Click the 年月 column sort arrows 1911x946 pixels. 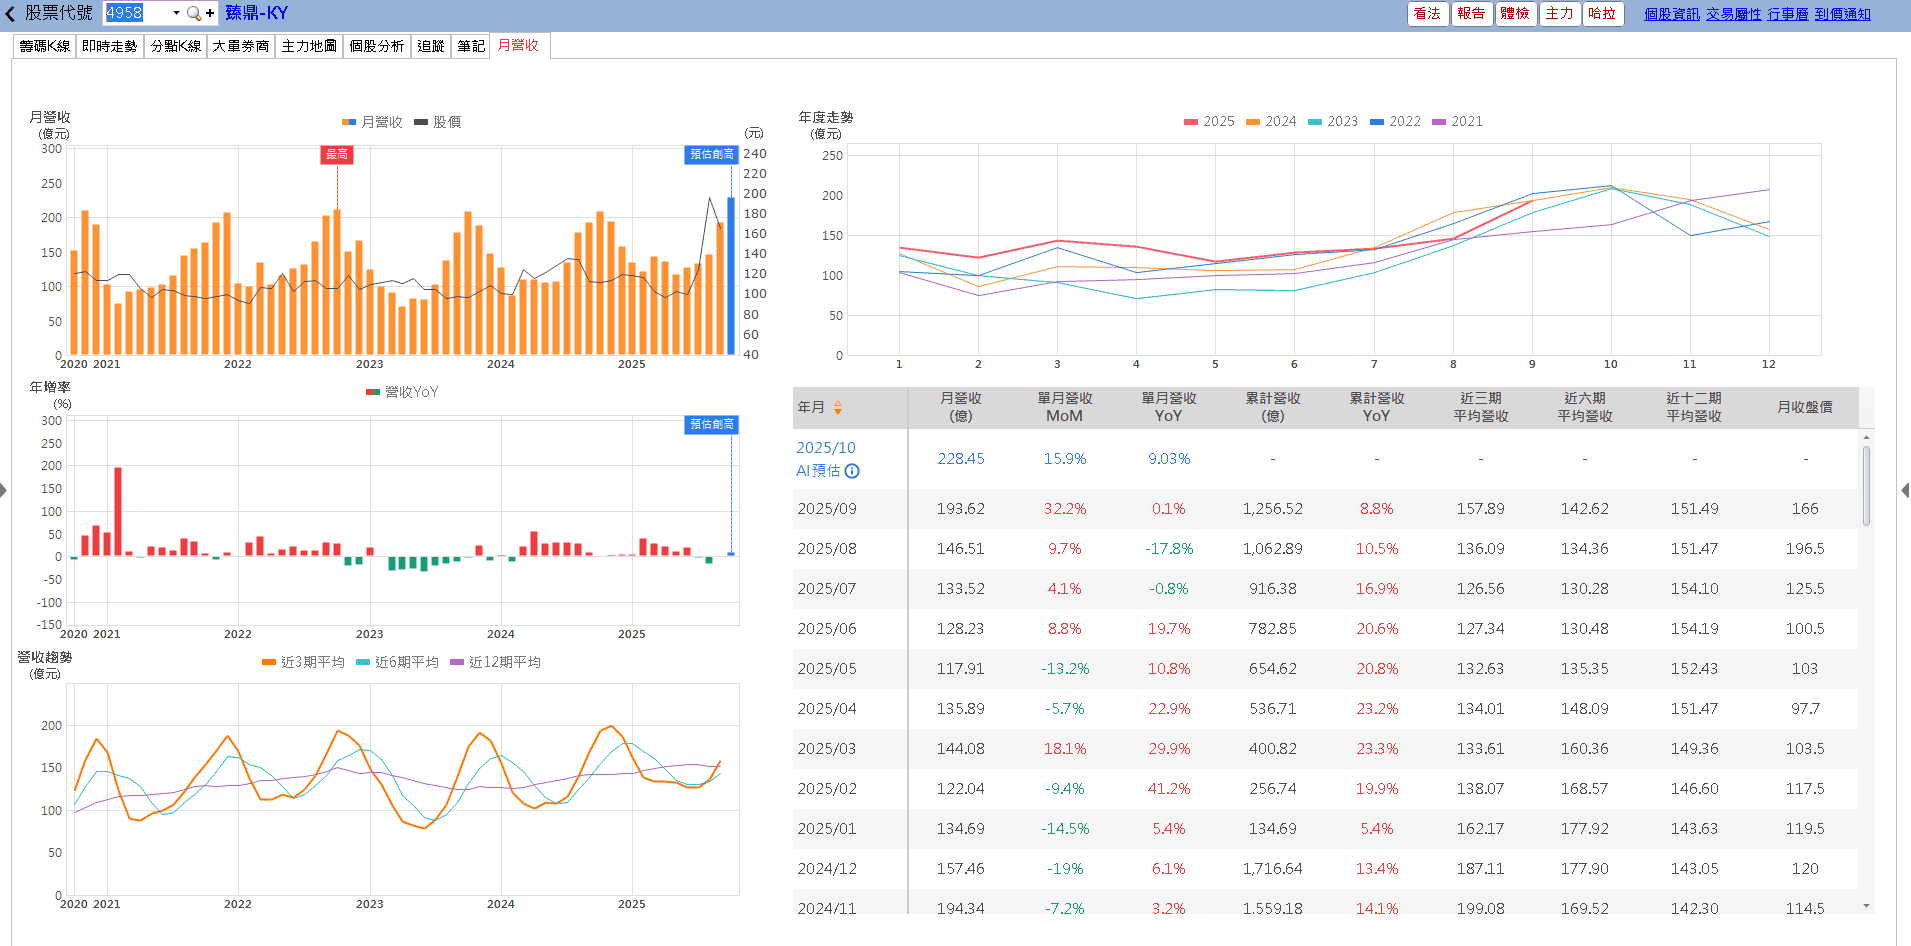click(x=838, y=408)
